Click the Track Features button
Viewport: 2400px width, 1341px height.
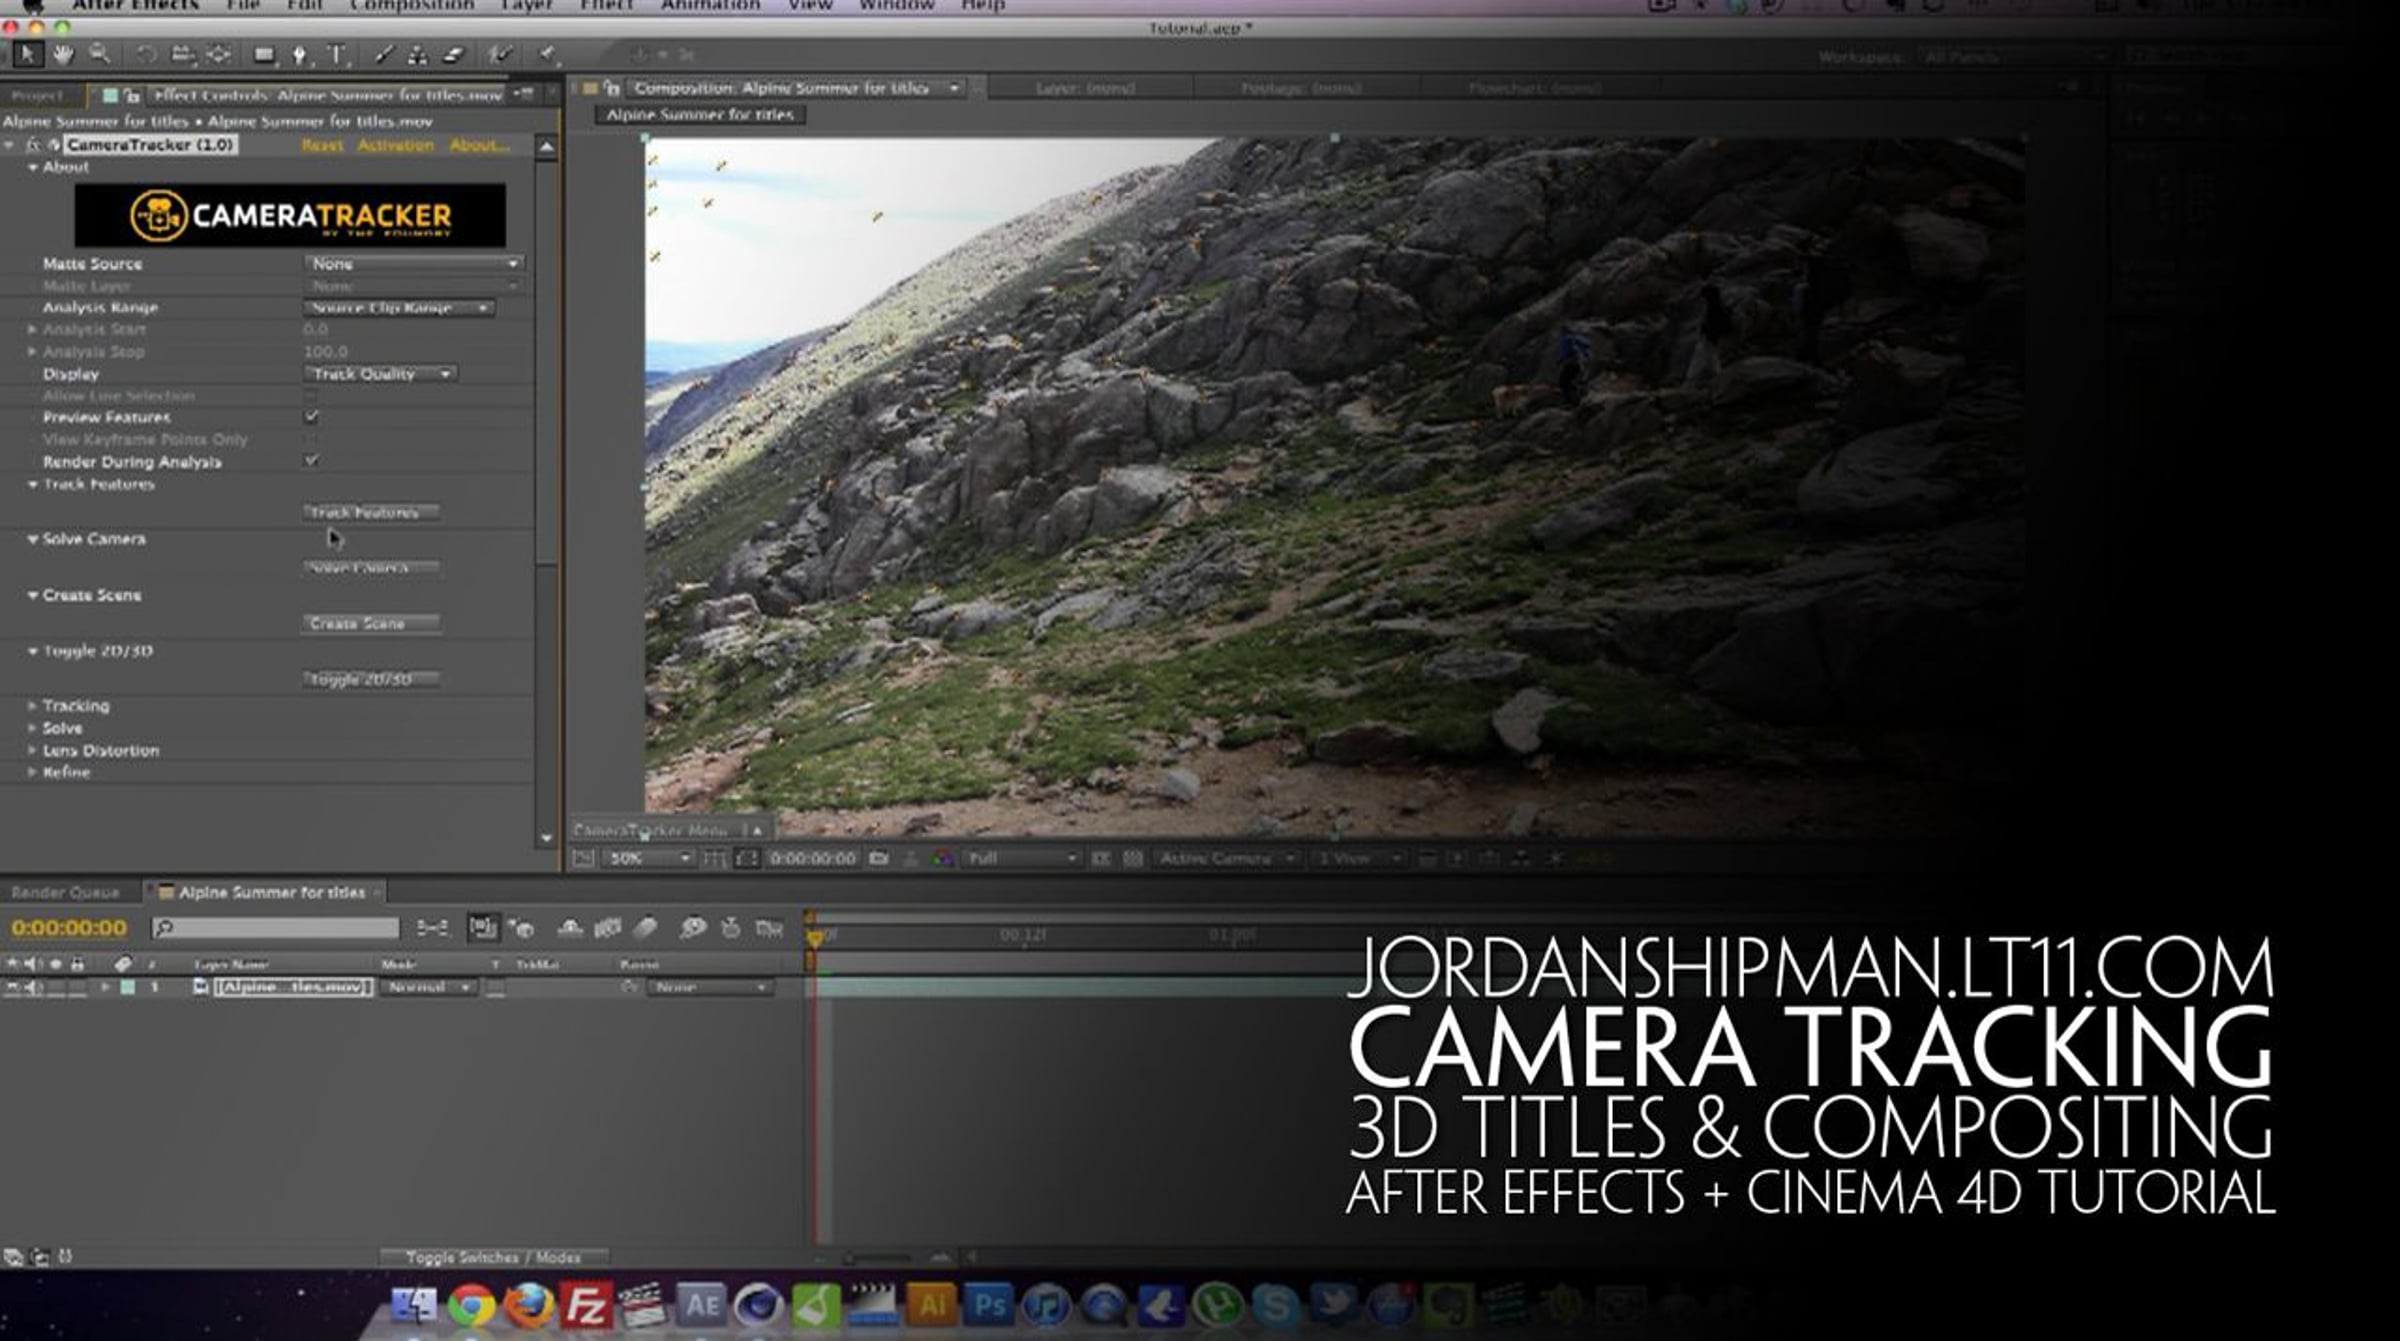370,512
